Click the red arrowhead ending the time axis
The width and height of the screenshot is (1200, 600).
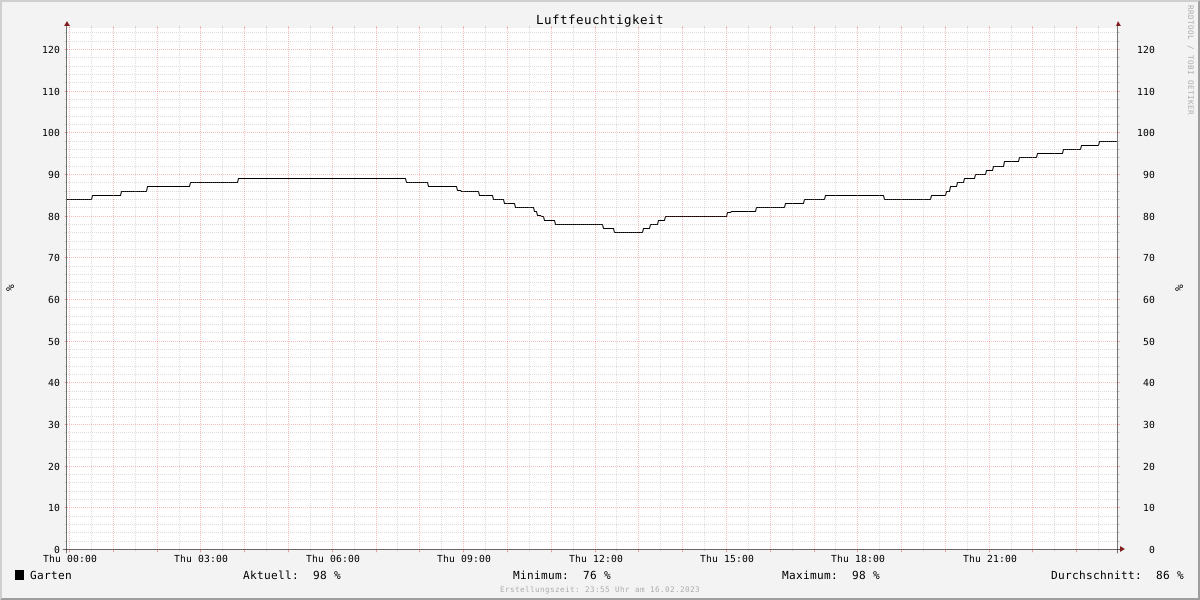(1122, 549)
